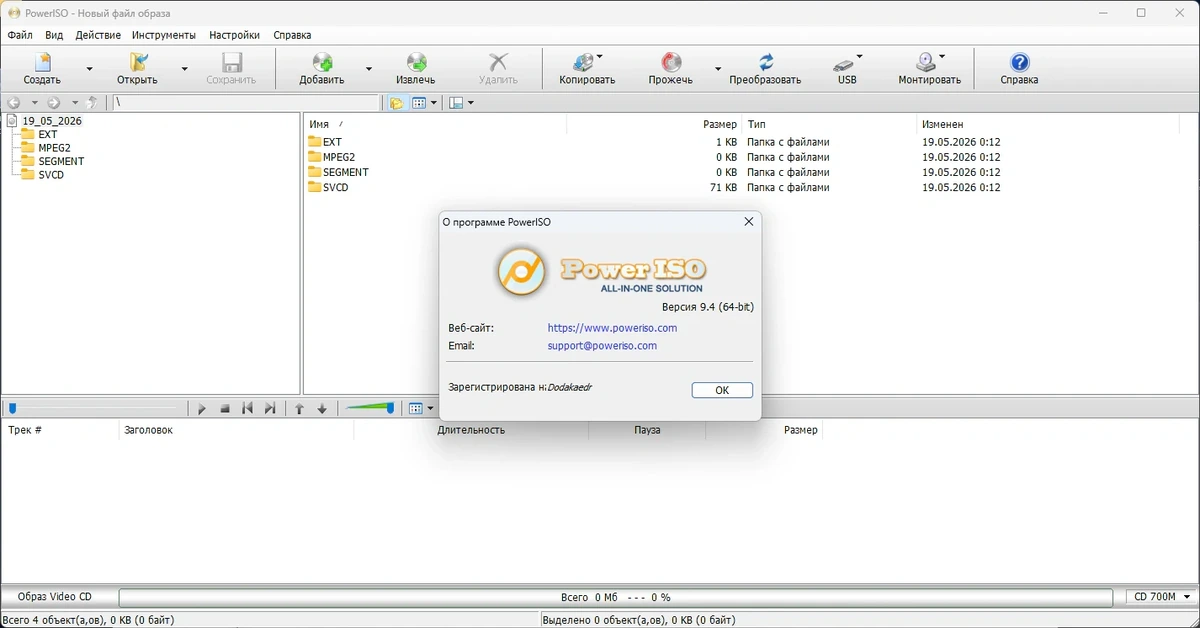Click the Справка help question-mark icon
The width and height of the screenshot is (1200, 628).
click(x=1019, y=62)
